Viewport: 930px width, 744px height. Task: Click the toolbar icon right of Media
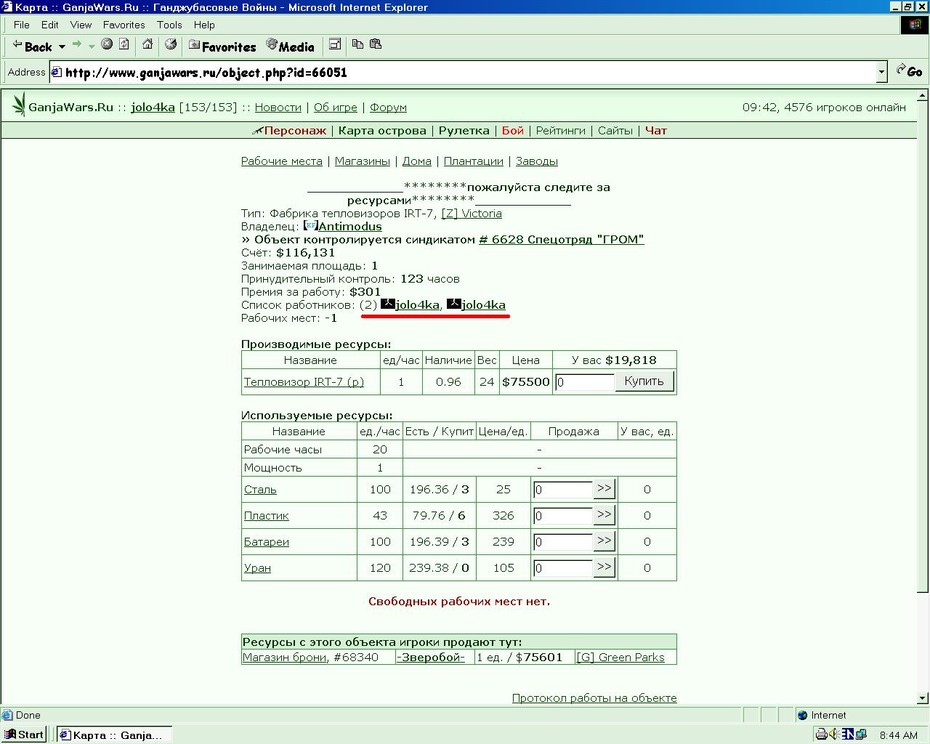pyautogui.click(x=335, y=44)
